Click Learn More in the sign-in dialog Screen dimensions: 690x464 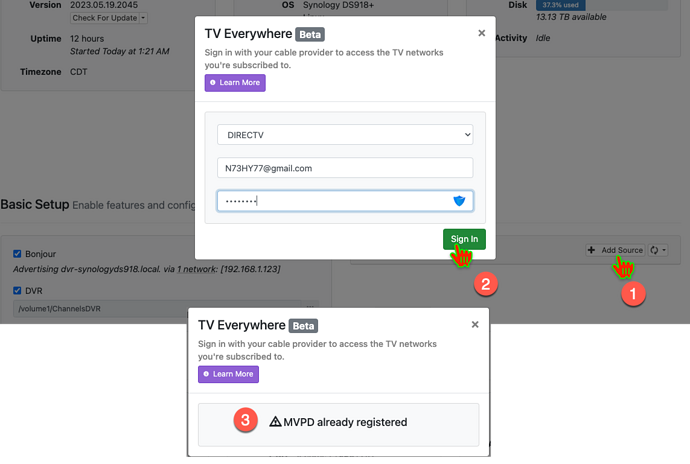click(235, 83)
